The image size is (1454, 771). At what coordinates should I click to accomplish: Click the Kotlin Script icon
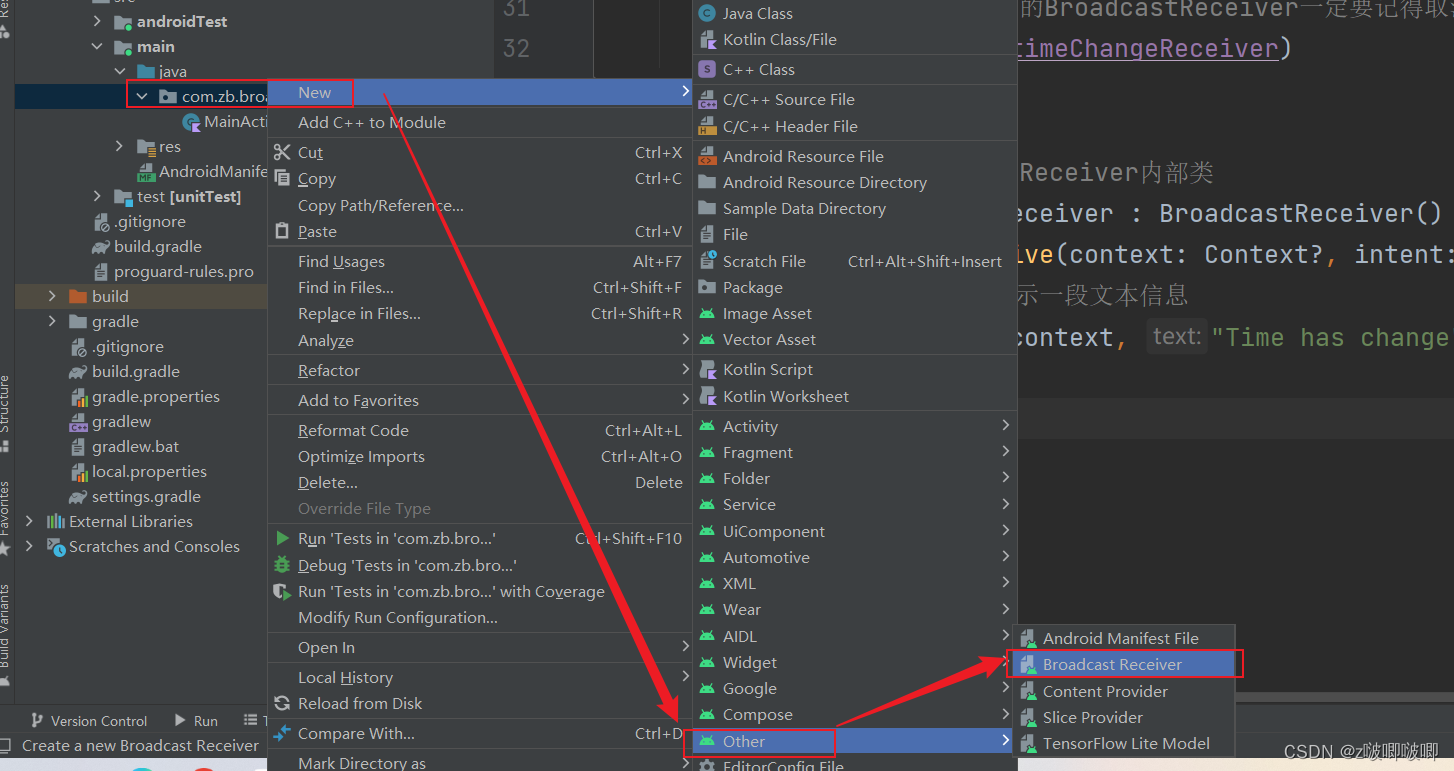[x=707, y=370]
